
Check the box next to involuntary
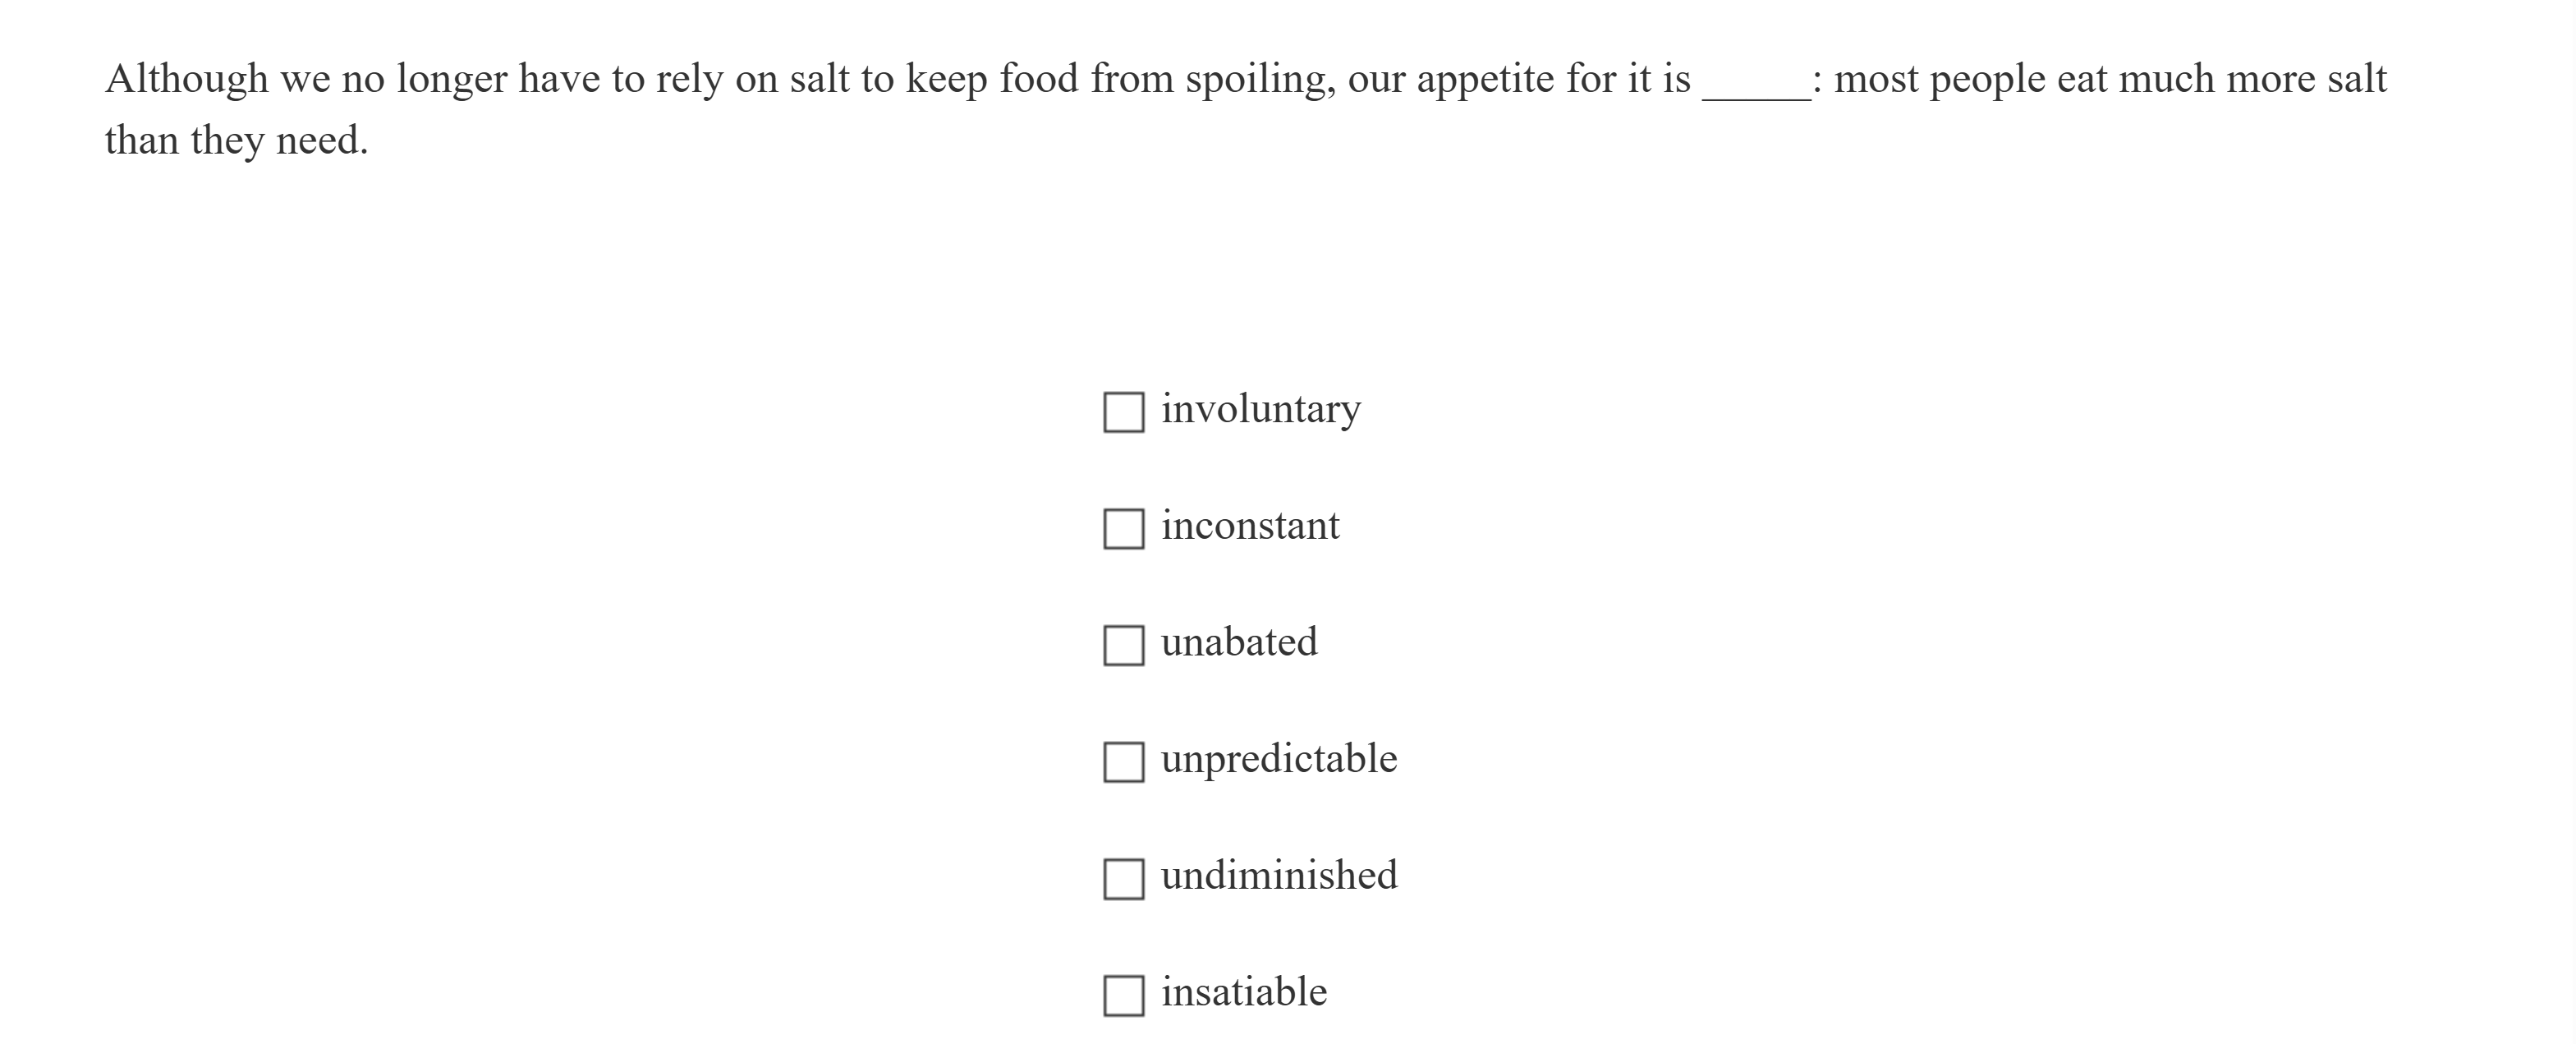[1123, 412]
